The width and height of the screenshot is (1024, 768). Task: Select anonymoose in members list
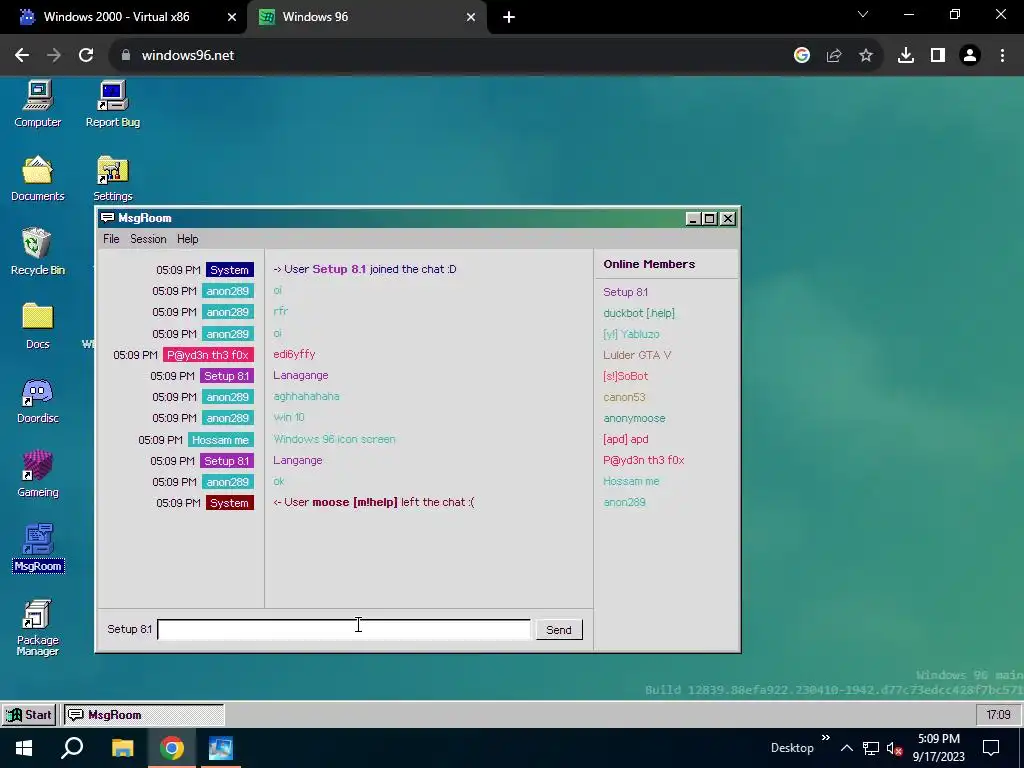coord(634,418)
